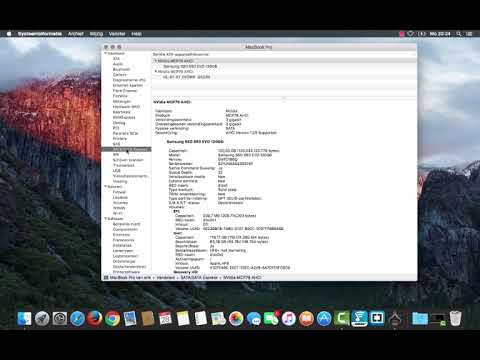Open the Trash in the Dock
Image resolution: width=480 pixels, height=360 pixels.
pos(455,319)
